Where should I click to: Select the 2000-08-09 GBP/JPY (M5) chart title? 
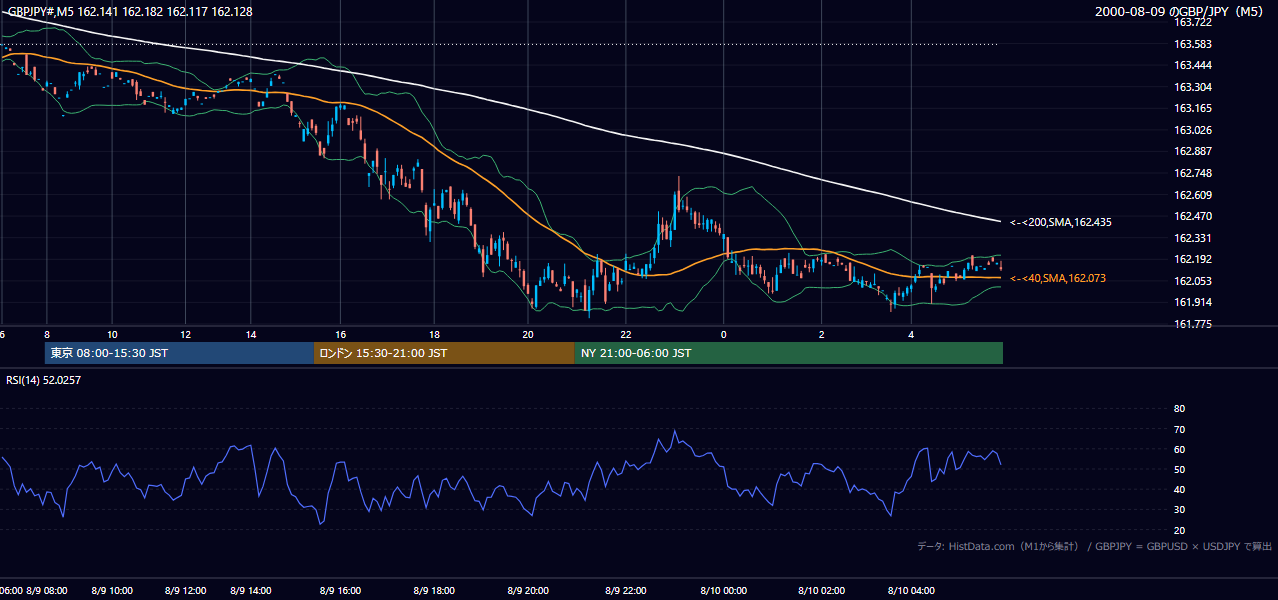pyautogui.click(x=1179, y=12)
